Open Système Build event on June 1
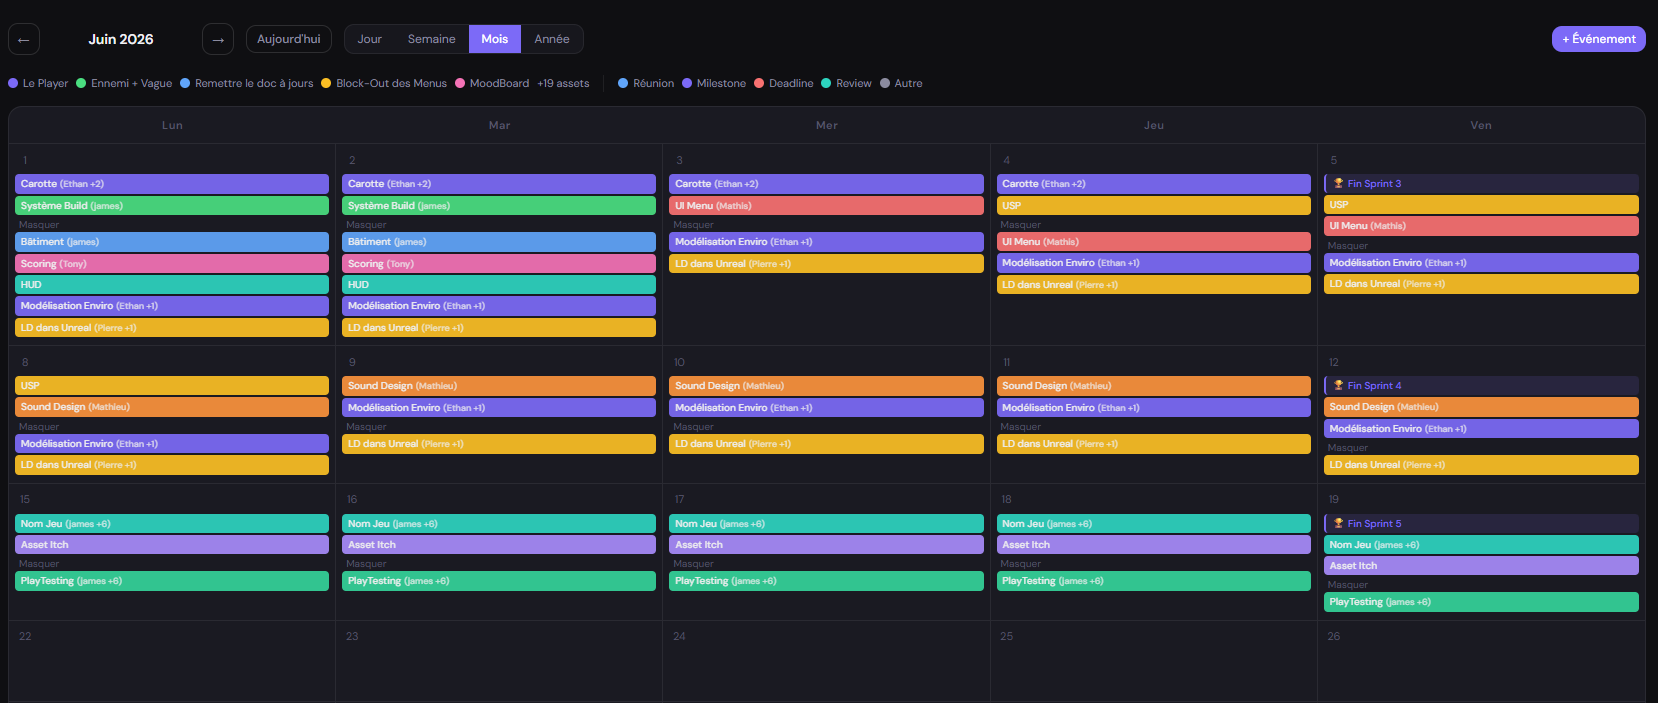This screenshot has height=703, width=1658. (x=172, y=205)
